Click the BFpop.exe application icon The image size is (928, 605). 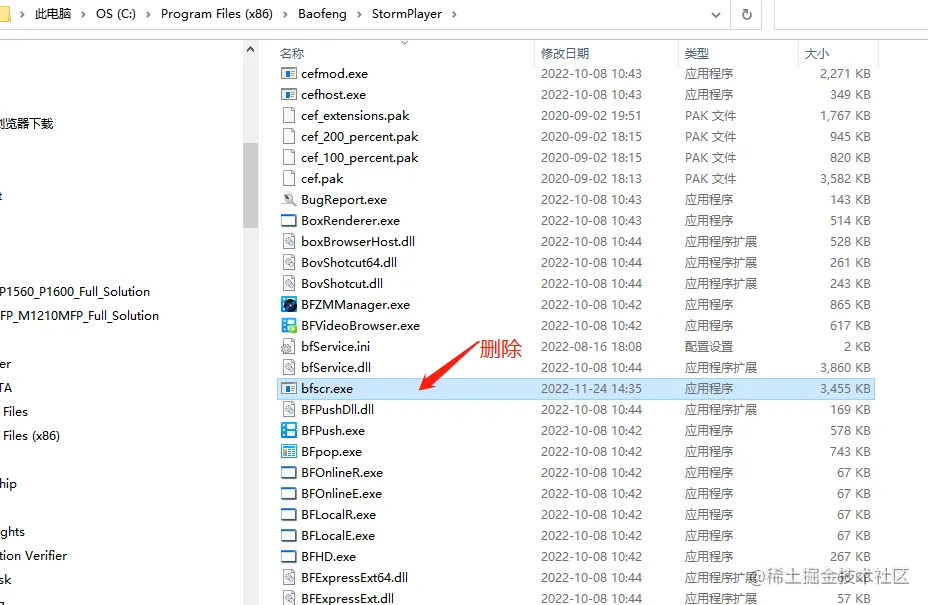pyautogui.click(x=289, y=452)
